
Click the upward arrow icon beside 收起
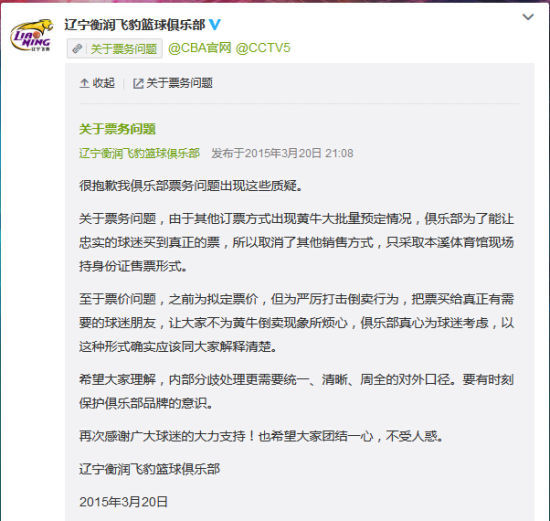coord(84,83)
